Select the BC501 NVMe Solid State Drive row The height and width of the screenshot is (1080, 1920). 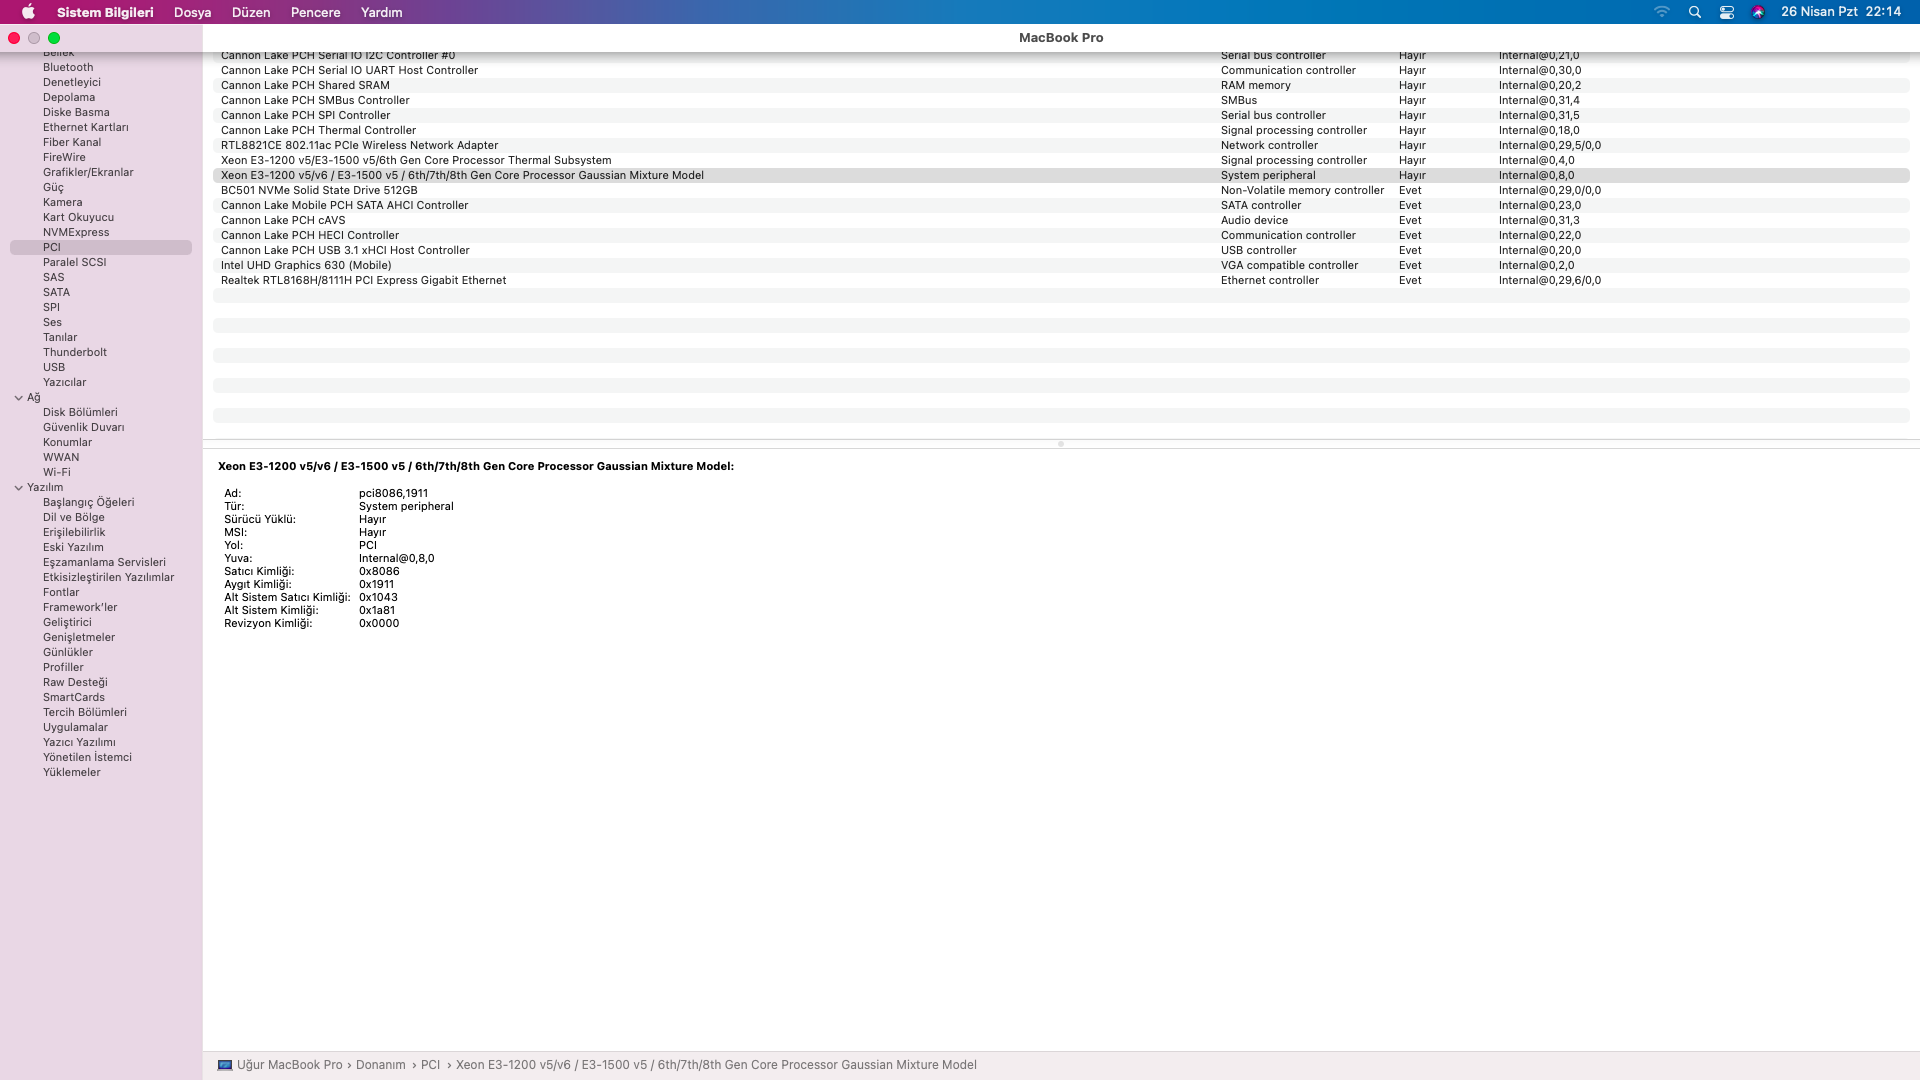[319, 190]
